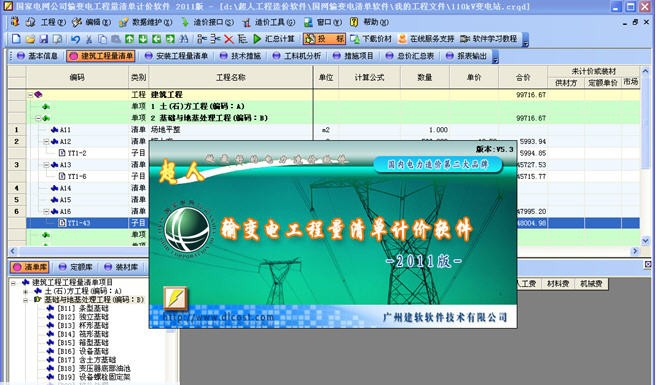Click the 下载价材 download icon
The image size is (656, 385).
(355, 39)
